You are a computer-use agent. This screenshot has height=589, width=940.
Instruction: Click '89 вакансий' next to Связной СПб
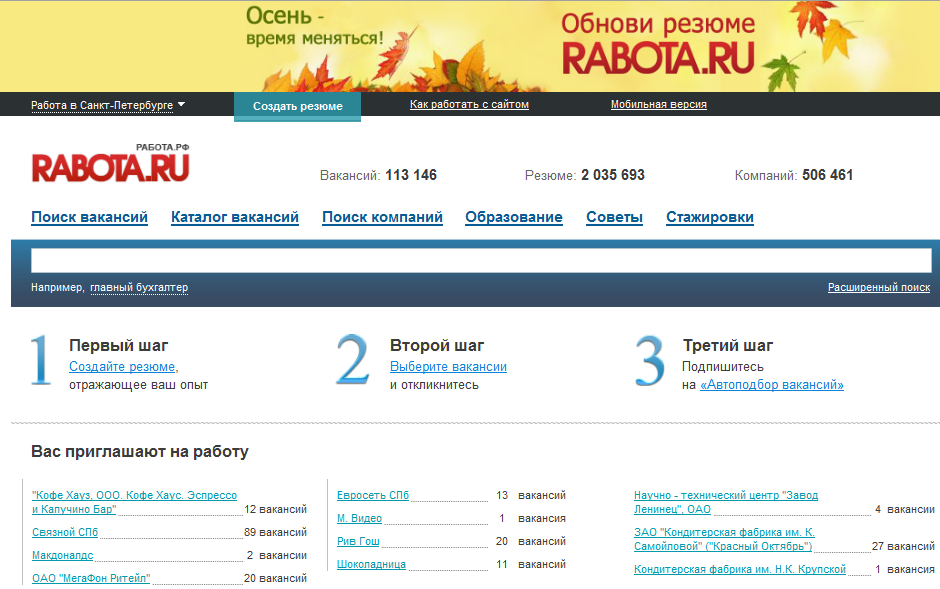pos(275,532)
